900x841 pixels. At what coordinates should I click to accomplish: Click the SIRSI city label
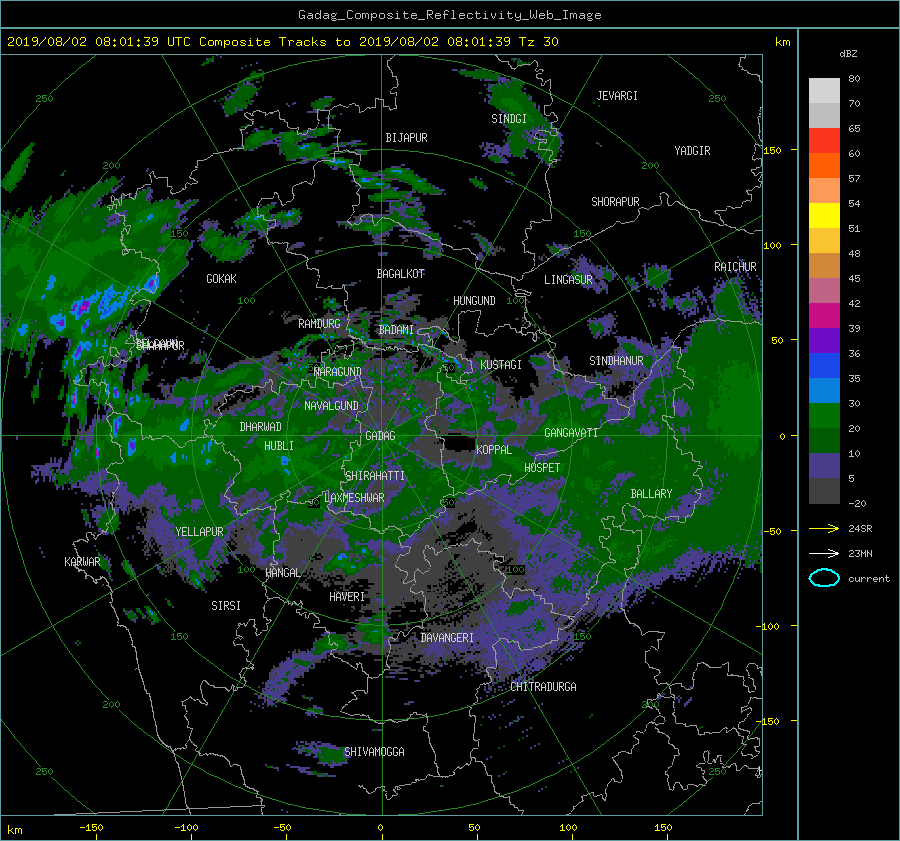point(226,606)
